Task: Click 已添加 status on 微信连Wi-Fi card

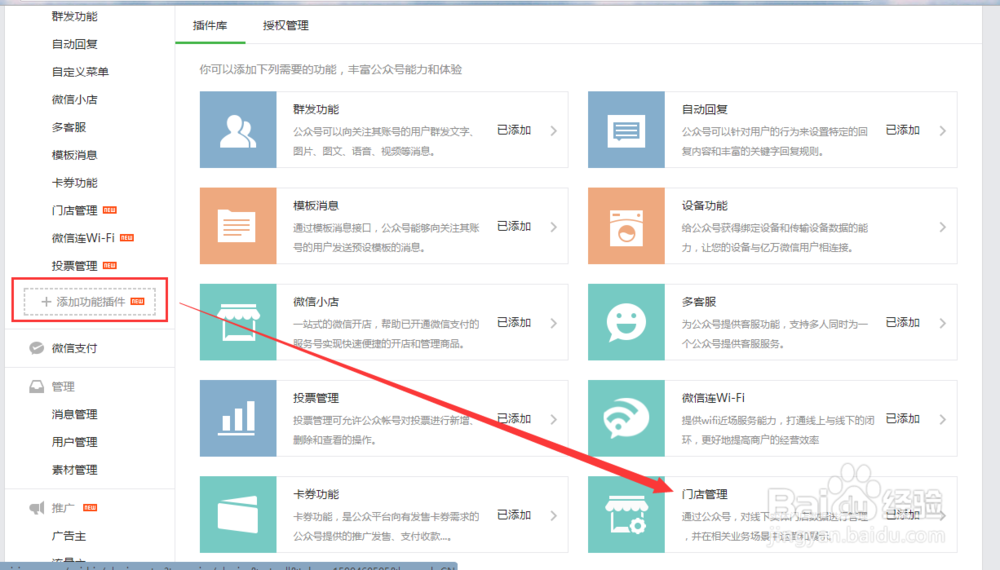Action: pos(902,419)
